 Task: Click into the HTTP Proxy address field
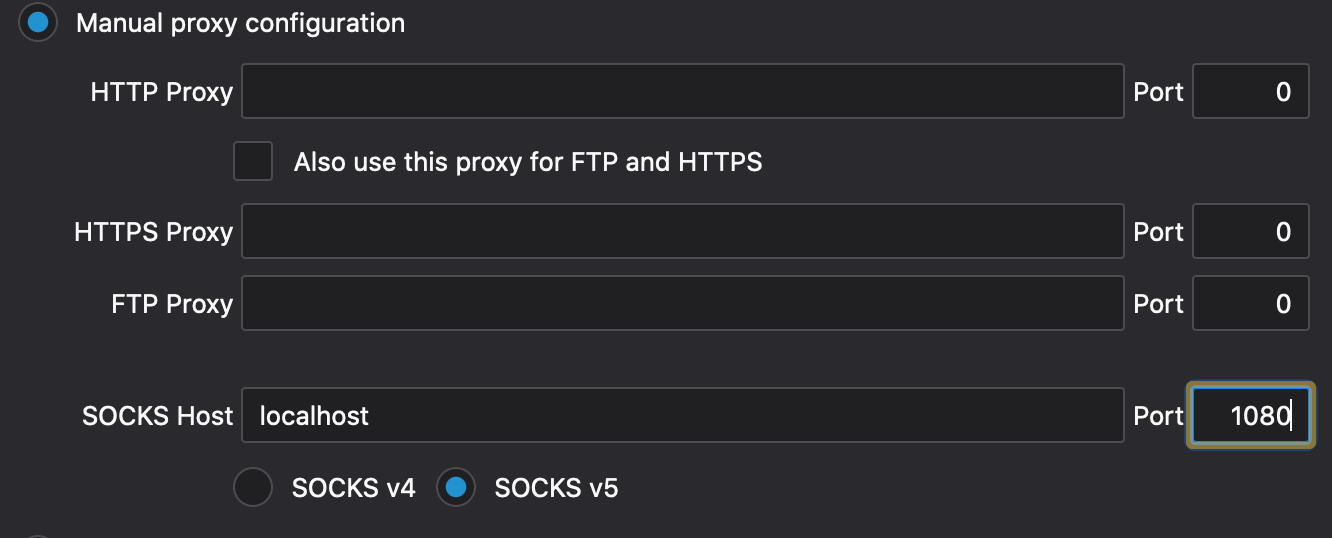[682, 92]
